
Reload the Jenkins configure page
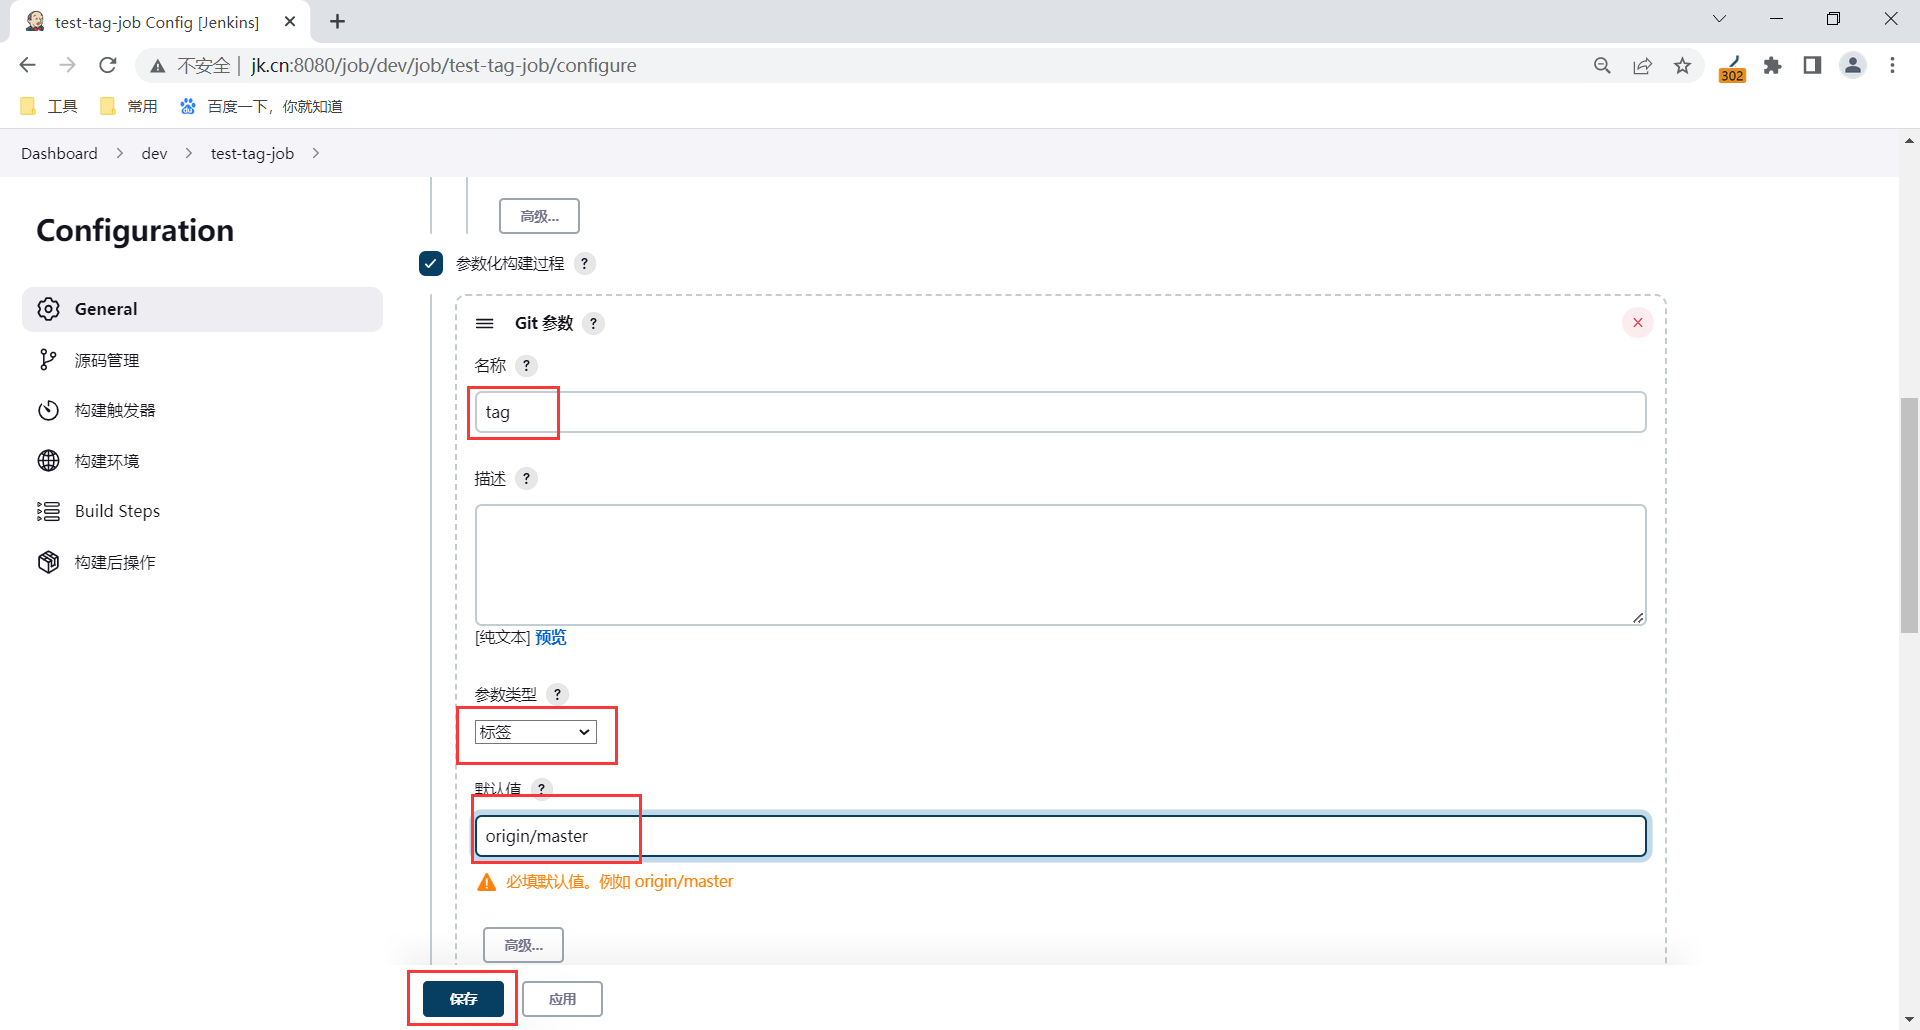[108, 65]
